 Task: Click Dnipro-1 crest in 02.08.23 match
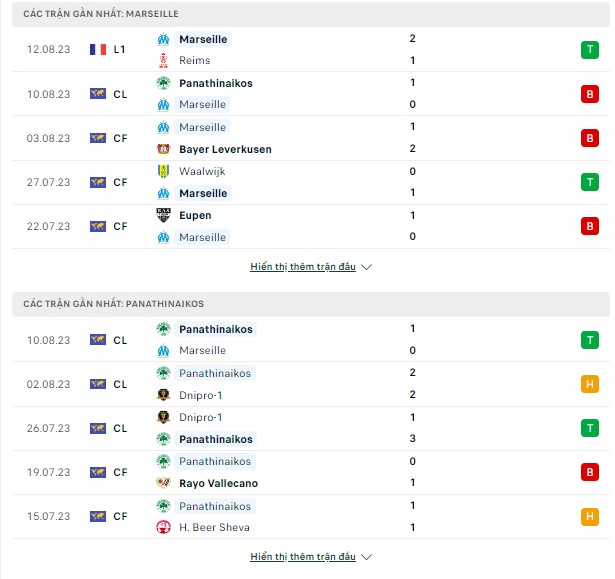[163, 395]
